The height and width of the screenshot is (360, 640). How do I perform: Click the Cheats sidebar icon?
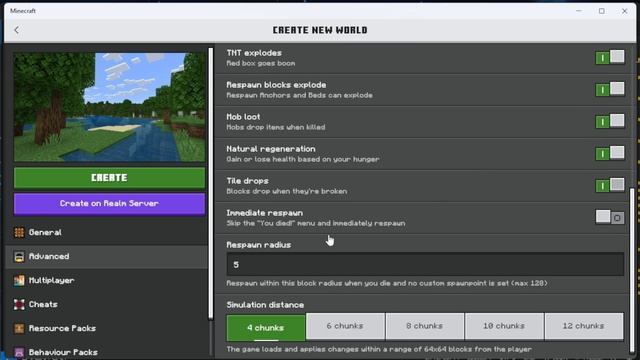coord(19,304)
